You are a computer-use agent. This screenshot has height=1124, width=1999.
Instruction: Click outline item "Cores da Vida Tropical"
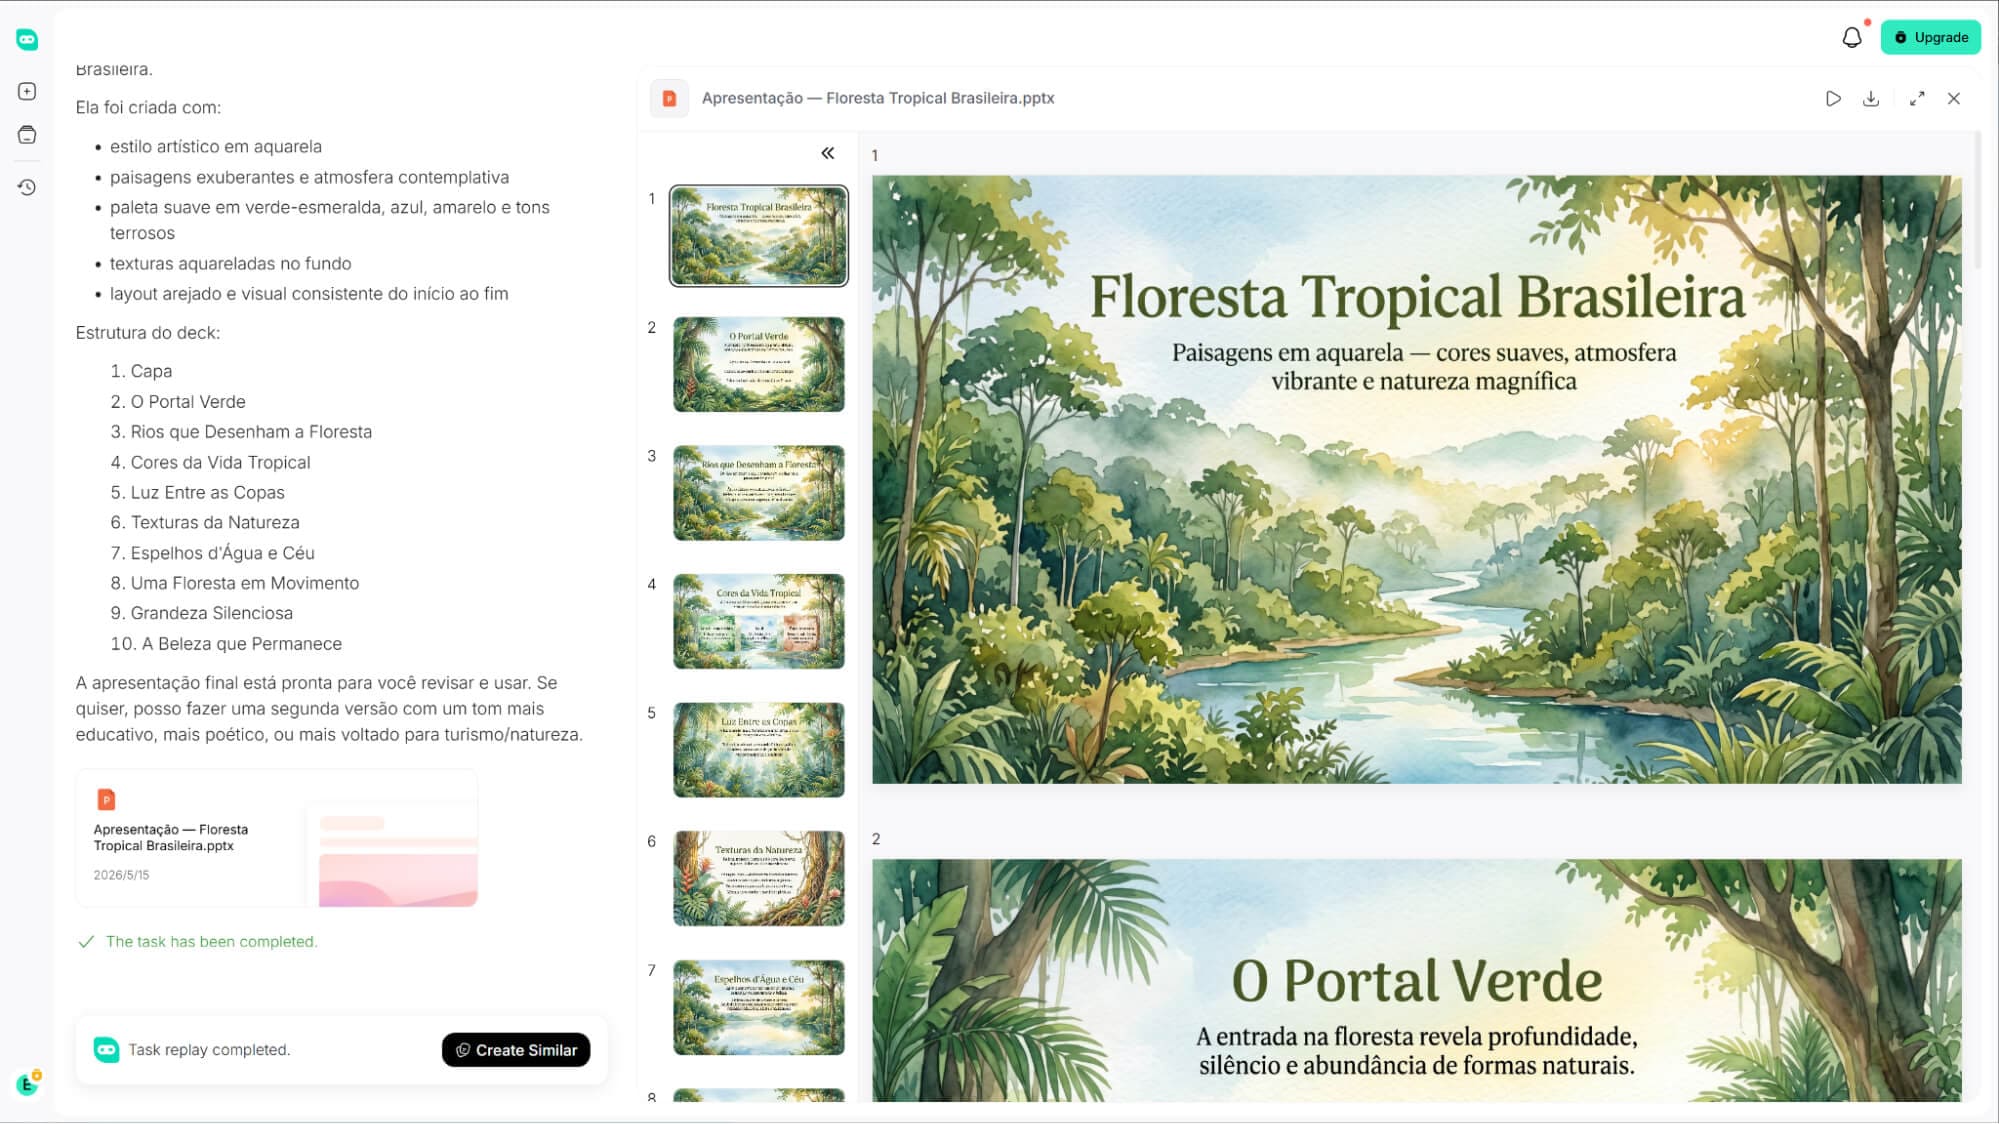coord(220,462)
